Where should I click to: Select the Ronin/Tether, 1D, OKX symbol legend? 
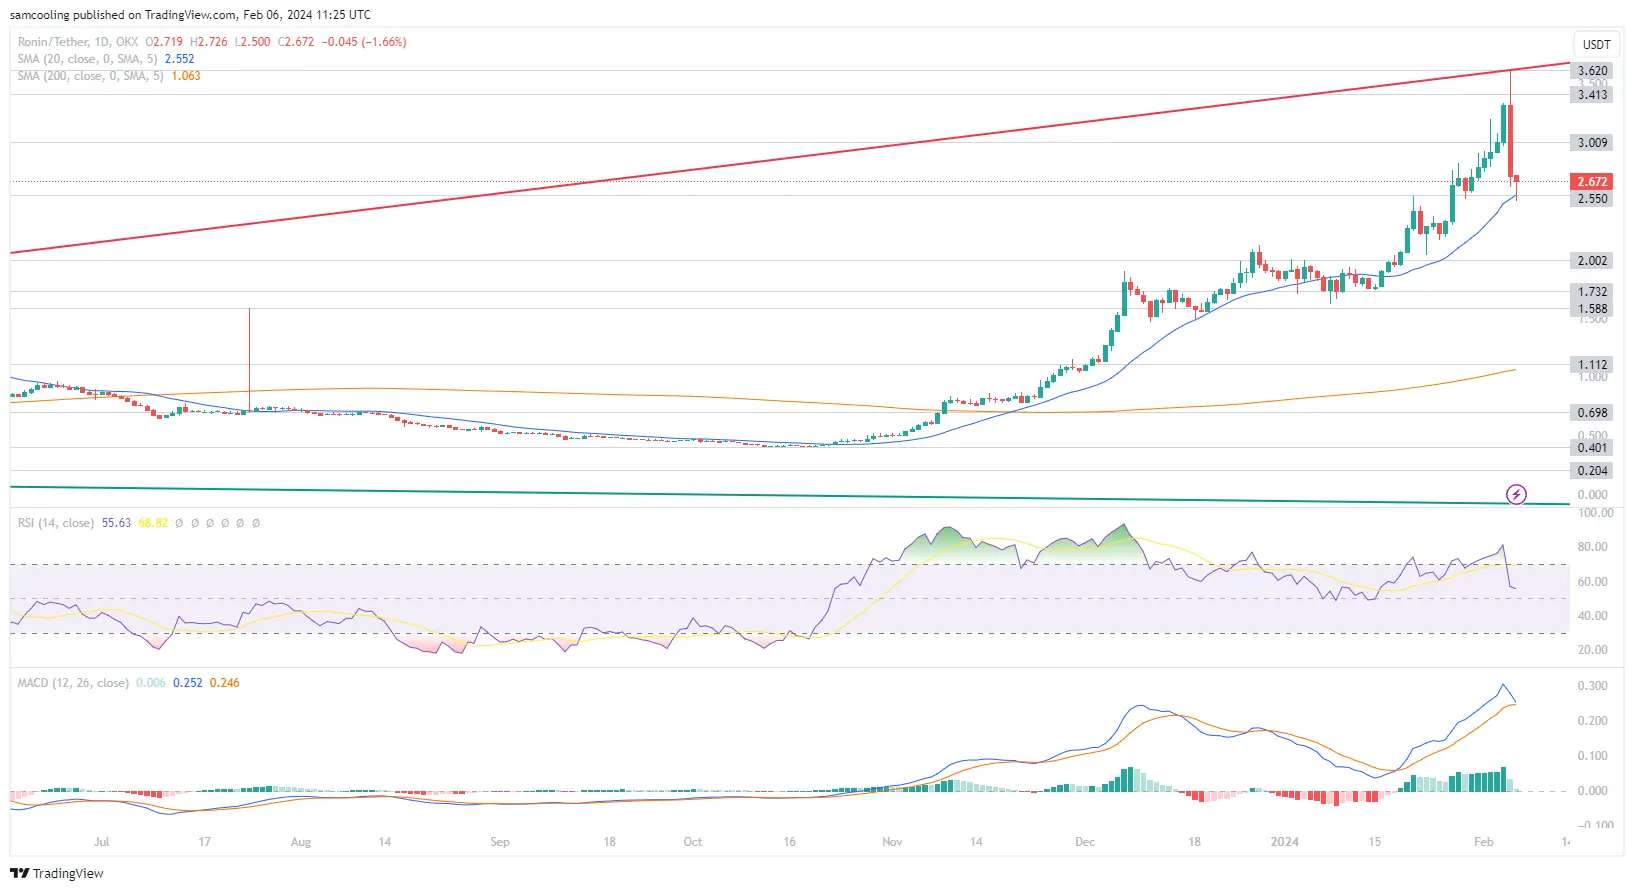78,42
